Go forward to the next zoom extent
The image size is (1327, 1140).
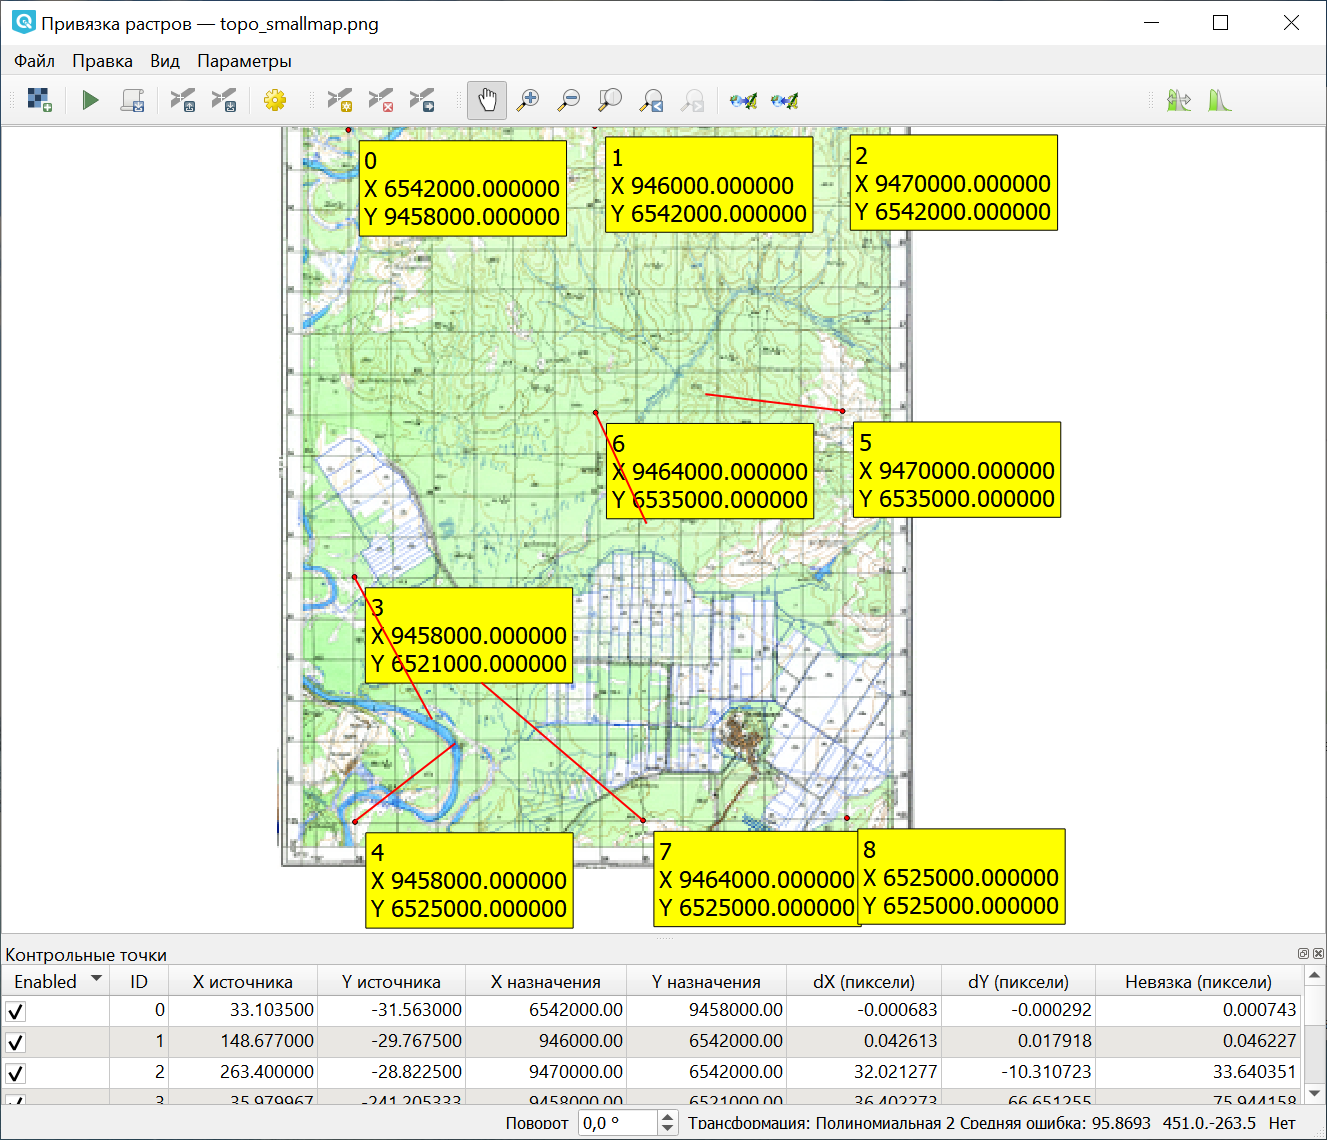click(x=693, y=100)
